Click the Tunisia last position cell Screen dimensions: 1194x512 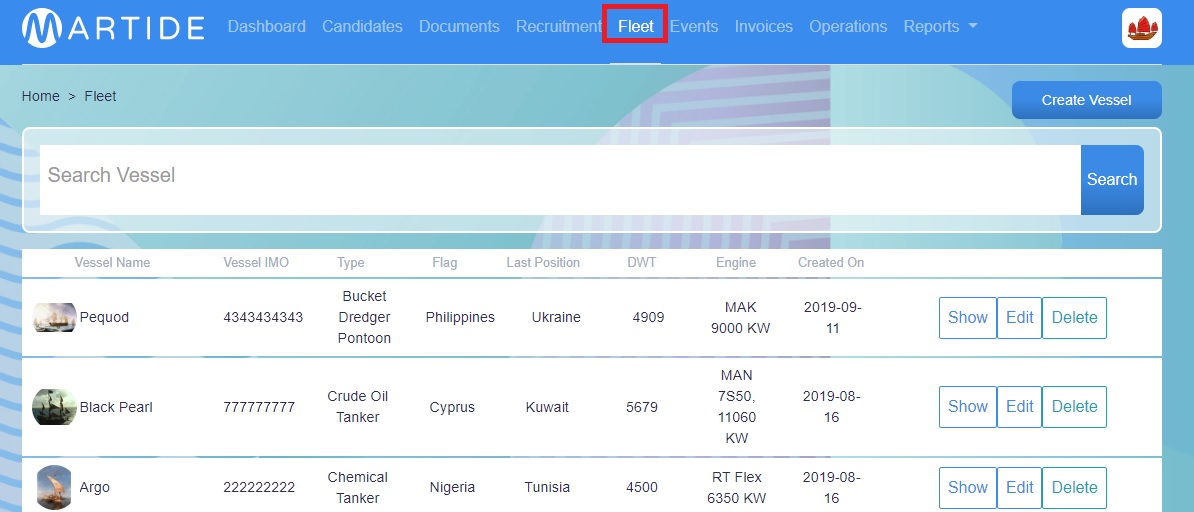[x=547, y=488]
